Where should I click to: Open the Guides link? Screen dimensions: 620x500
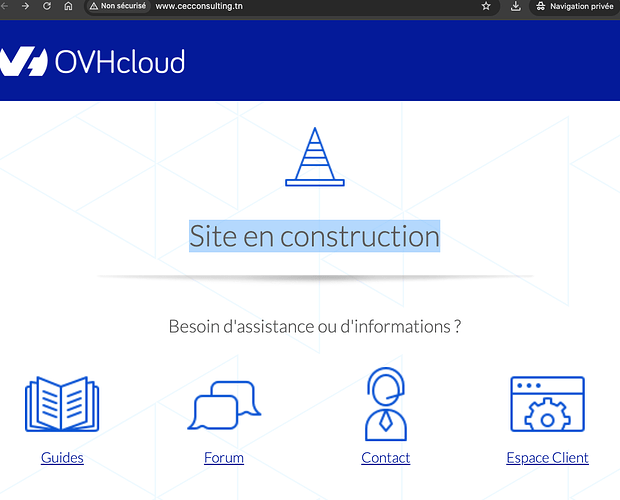click(62, 458)
